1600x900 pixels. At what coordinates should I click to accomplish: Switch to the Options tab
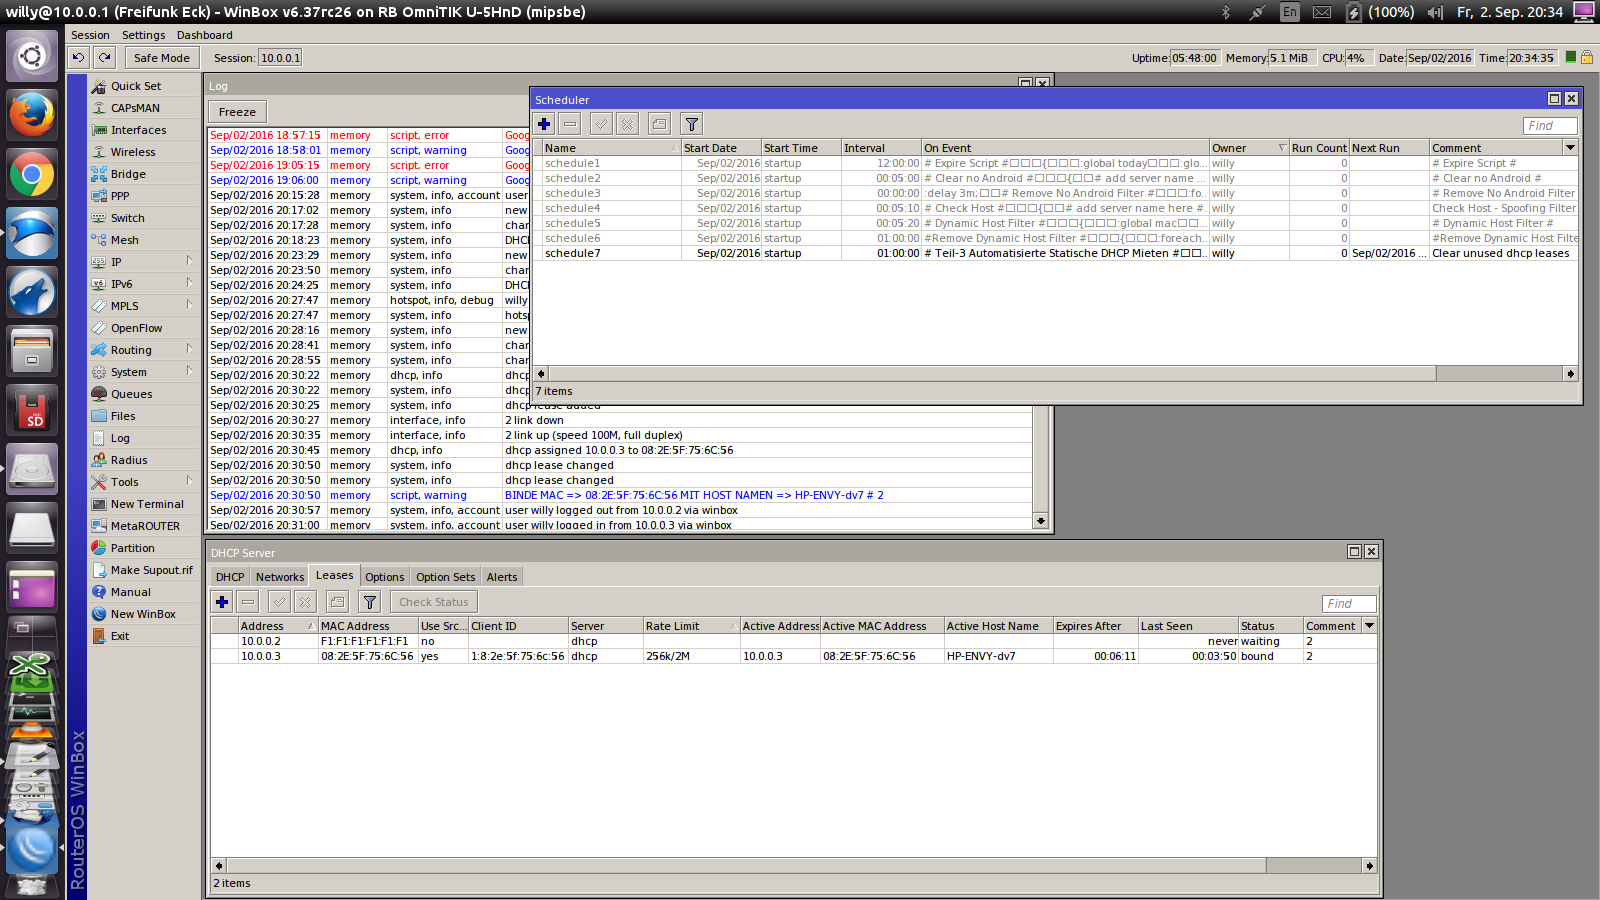(385, 577)
